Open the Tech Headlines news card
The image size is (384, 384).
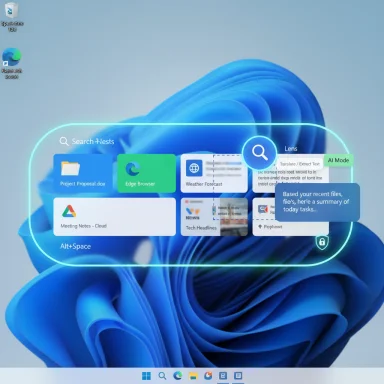(214, 217)
